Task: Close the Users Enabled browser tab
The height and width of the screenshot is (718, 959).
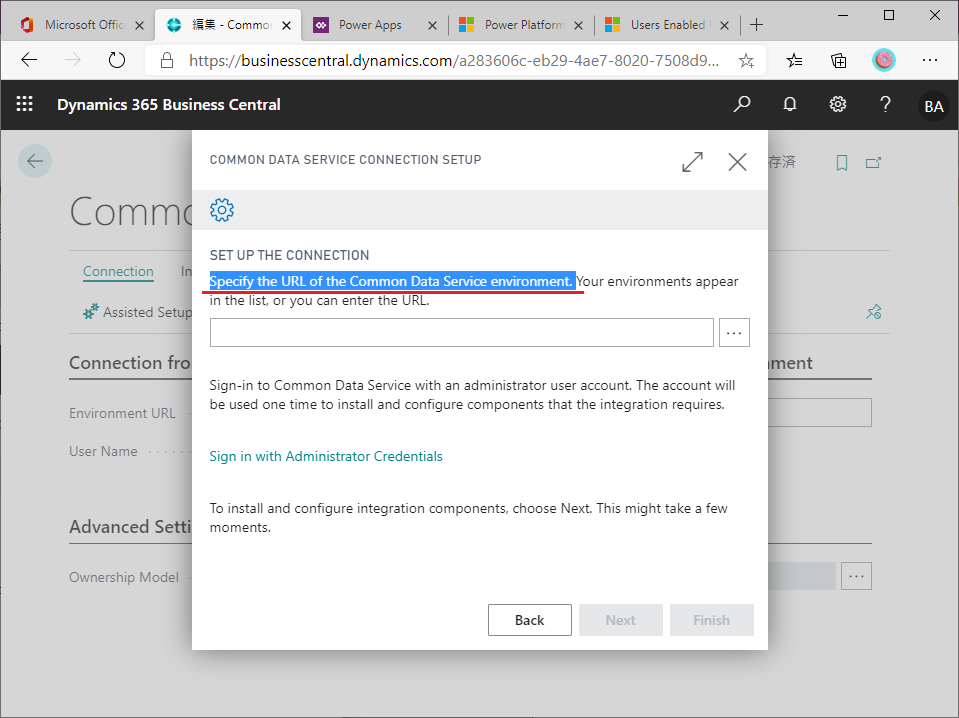Action: click(x=724, y=25)
